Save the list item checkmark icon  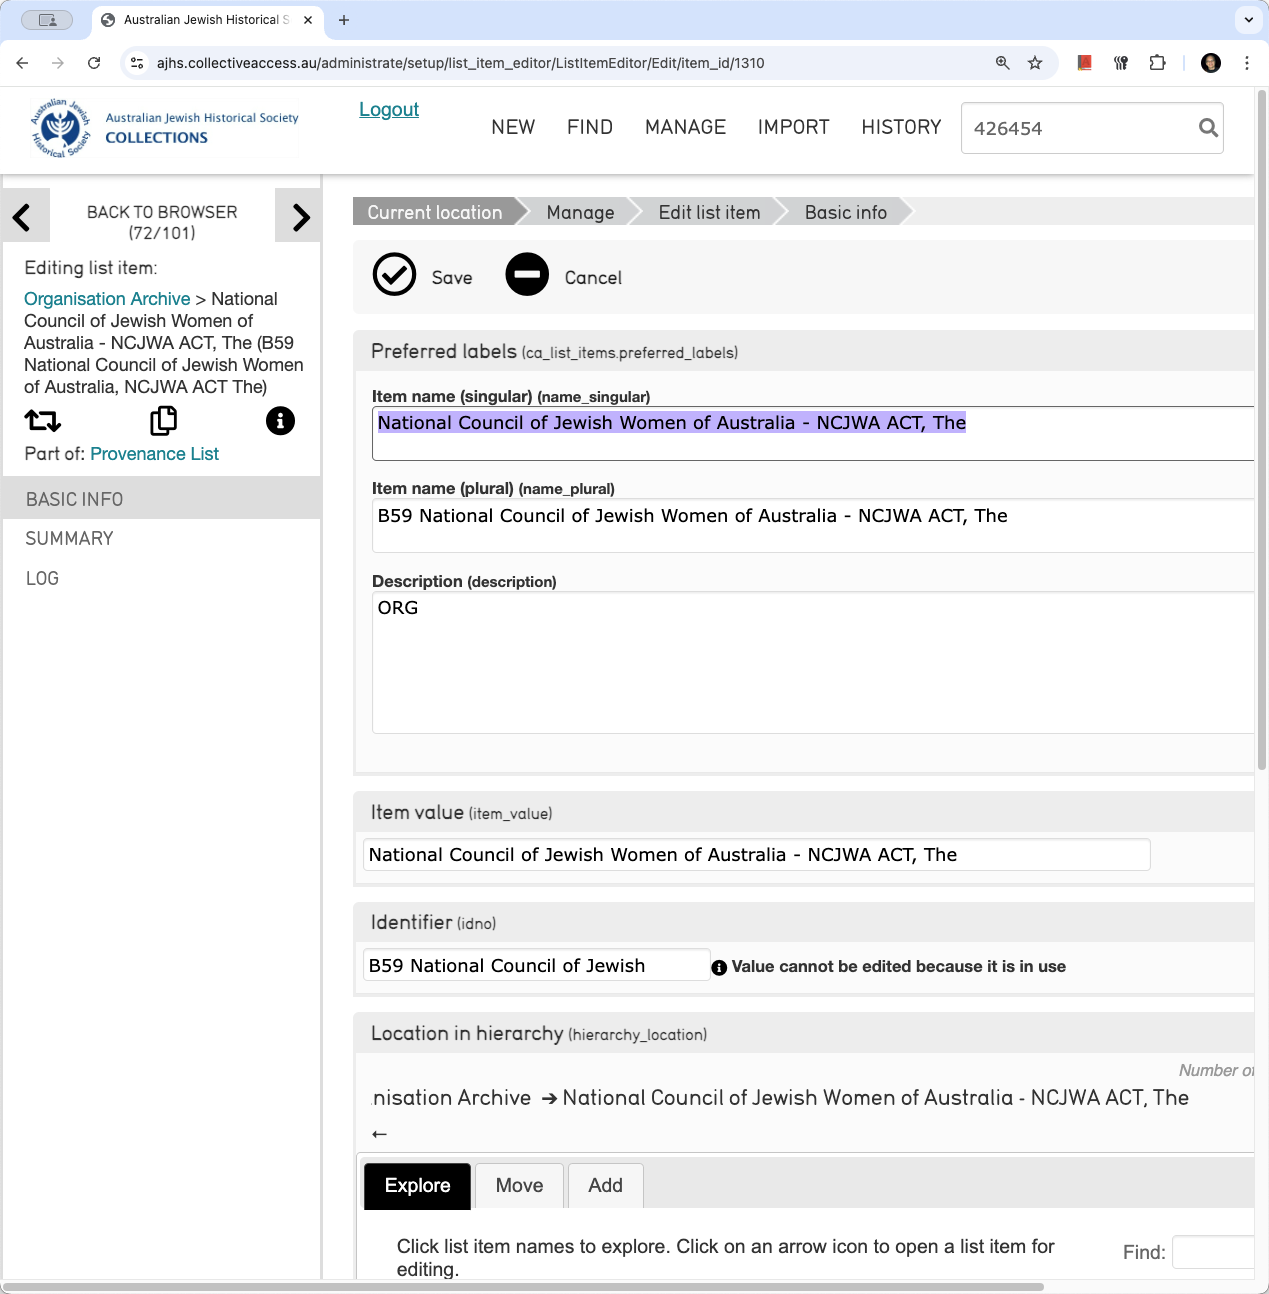point(394,274)
